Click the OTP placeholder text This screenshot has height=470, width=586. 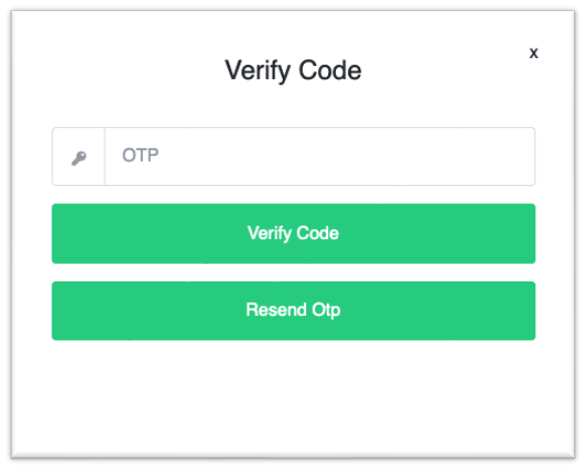click(x=141, y=155)
